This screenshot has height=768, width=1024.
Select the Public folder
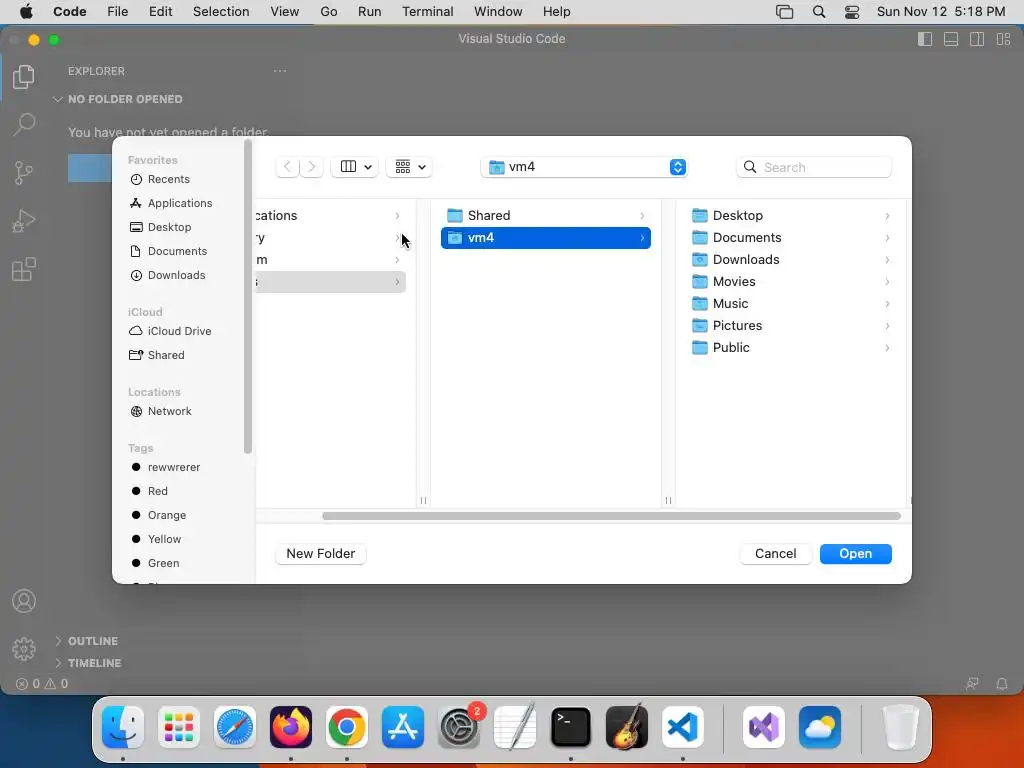click(790, 347)
